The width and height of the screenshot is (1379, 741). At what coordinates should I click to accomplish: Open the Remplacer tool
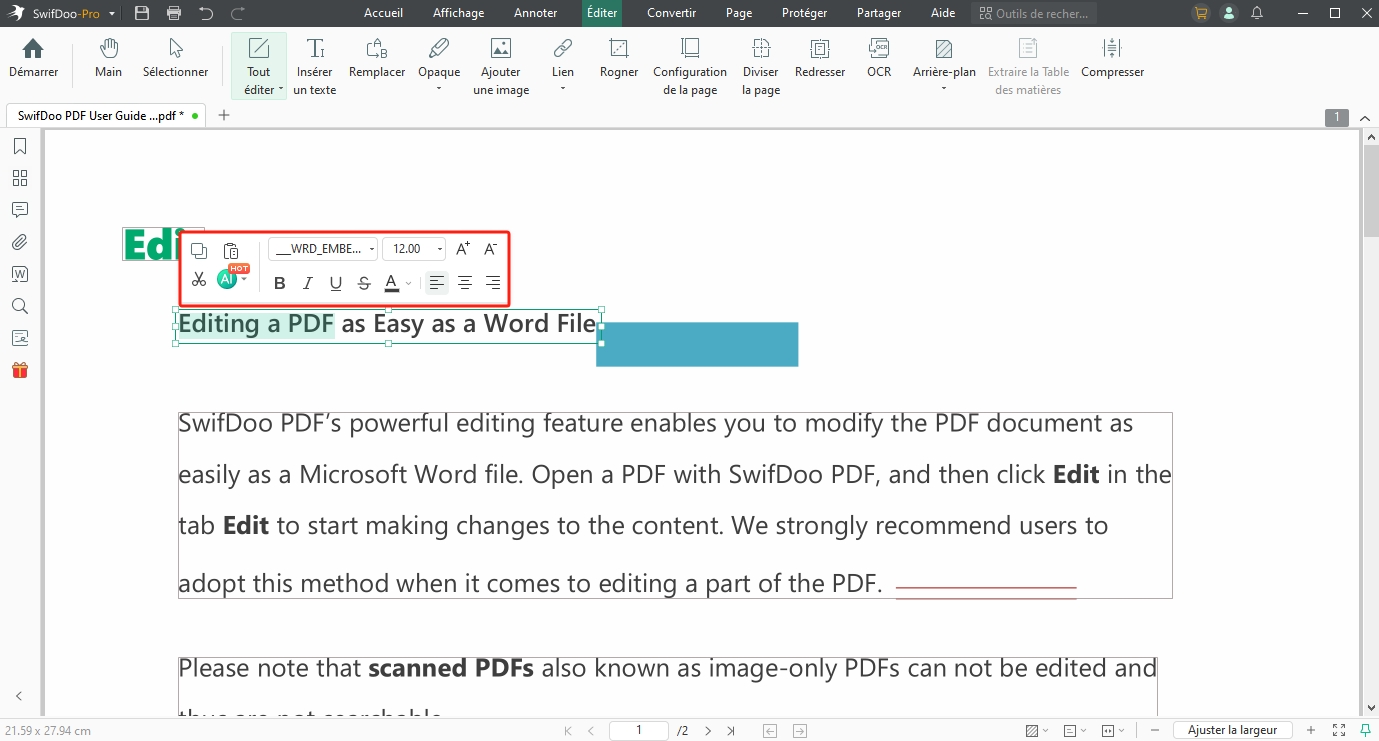tap(377, 59)
